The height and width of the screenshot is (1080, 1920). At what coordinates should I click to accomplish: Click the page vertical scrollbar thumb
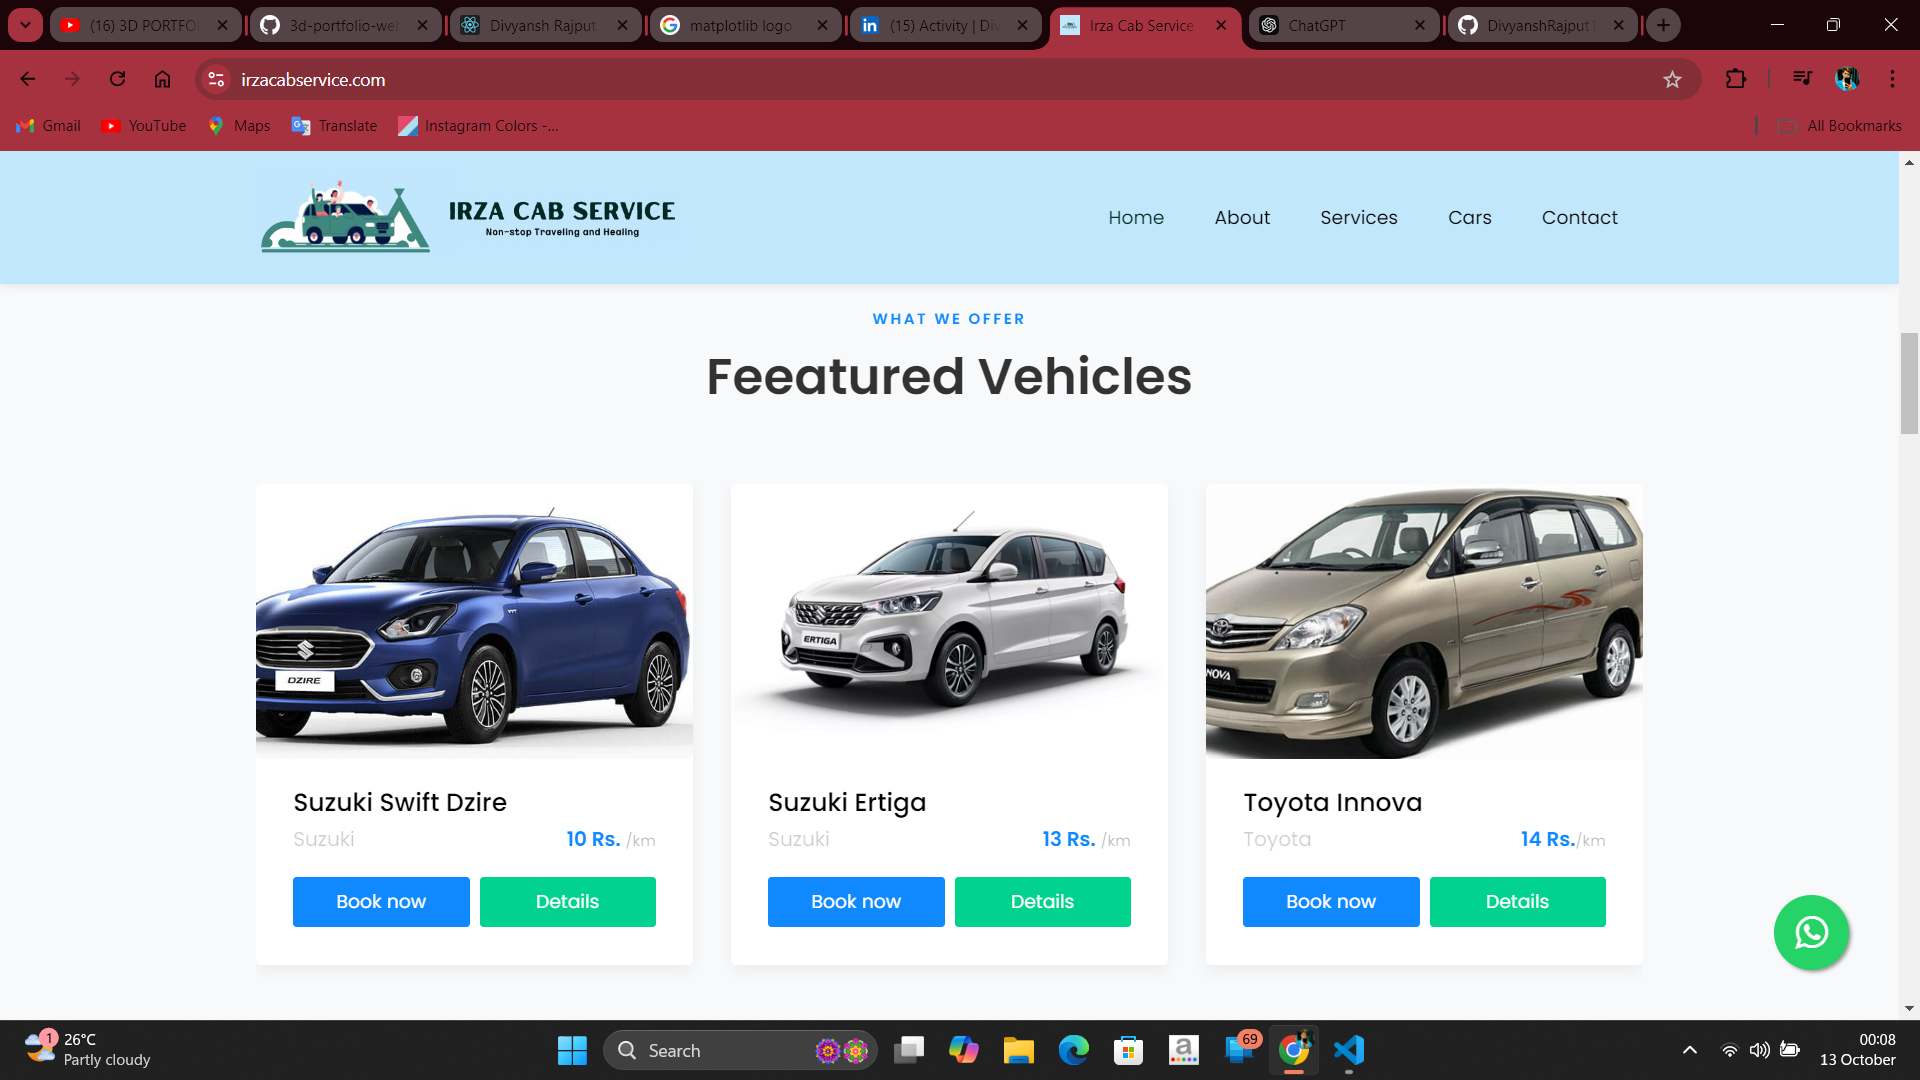[x=1909, y=384]
